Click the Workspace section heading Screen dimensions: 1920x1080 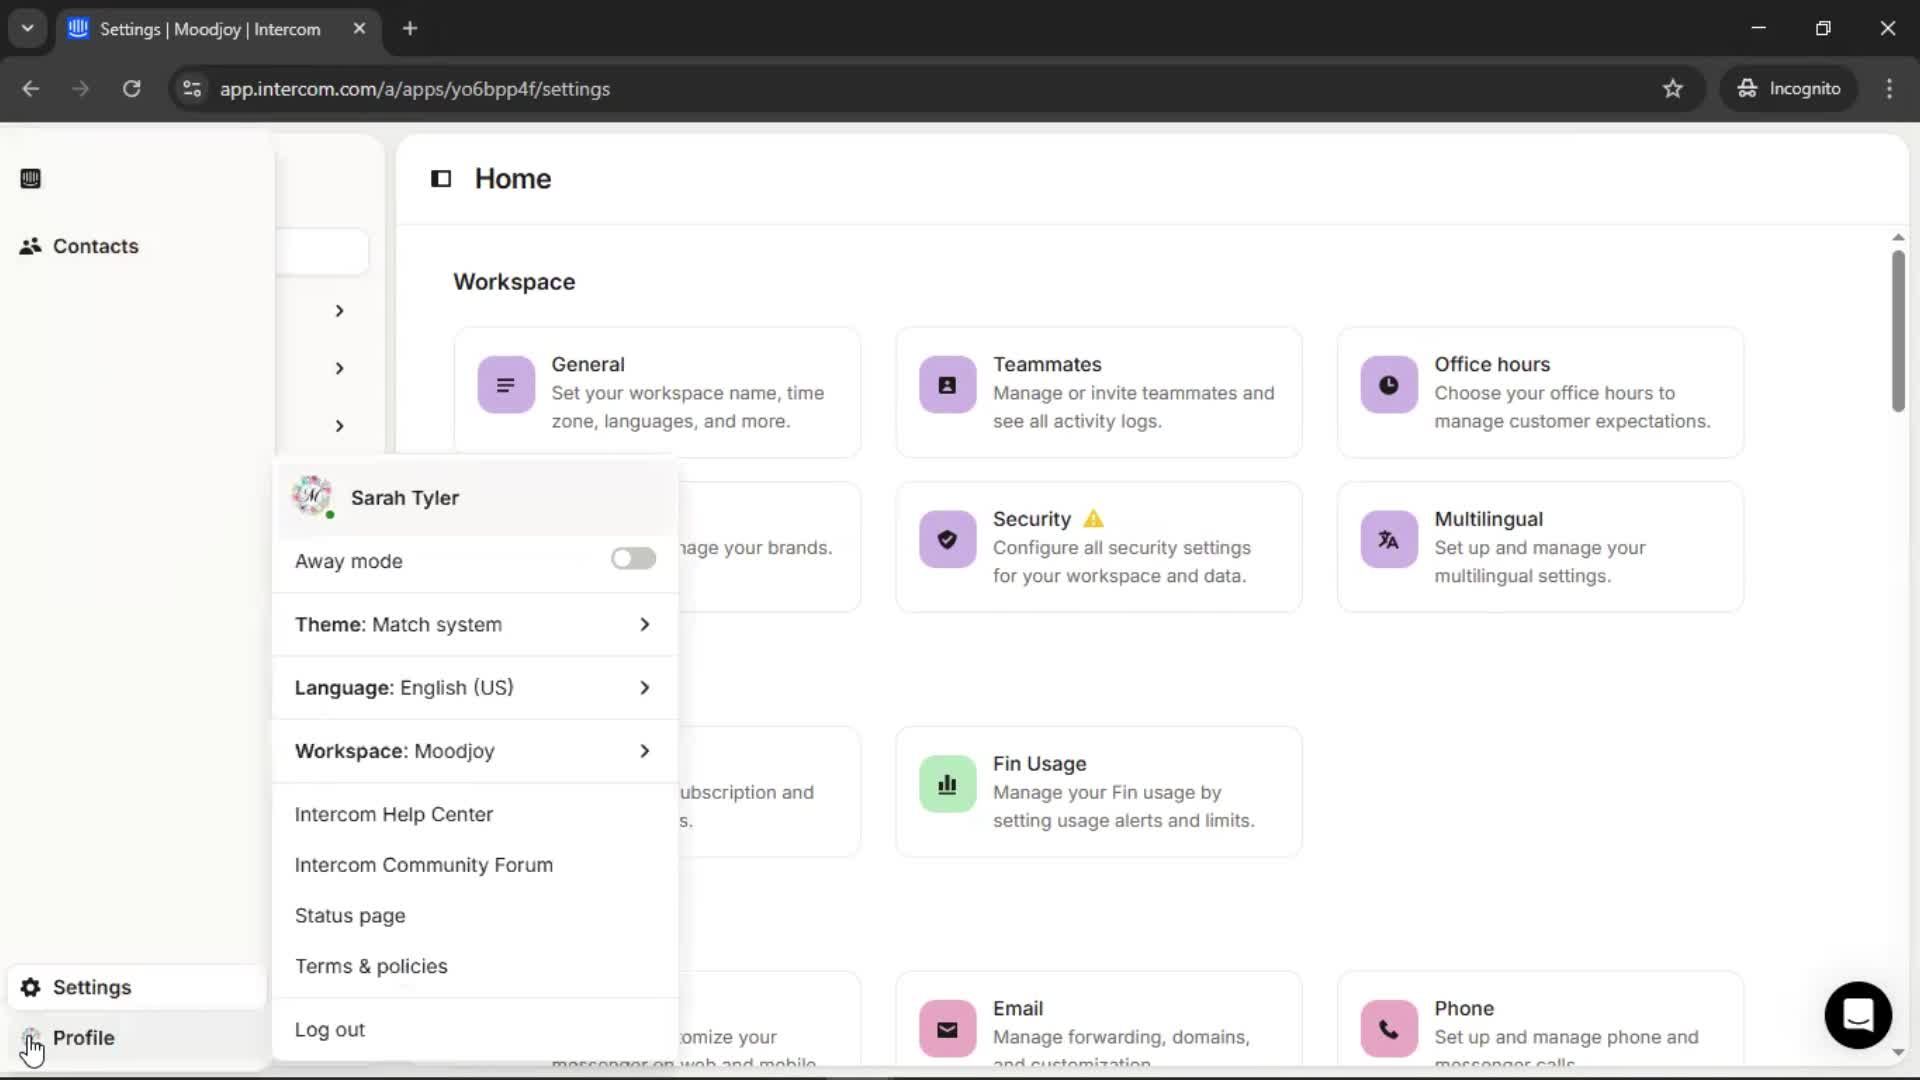coord(514,282)
